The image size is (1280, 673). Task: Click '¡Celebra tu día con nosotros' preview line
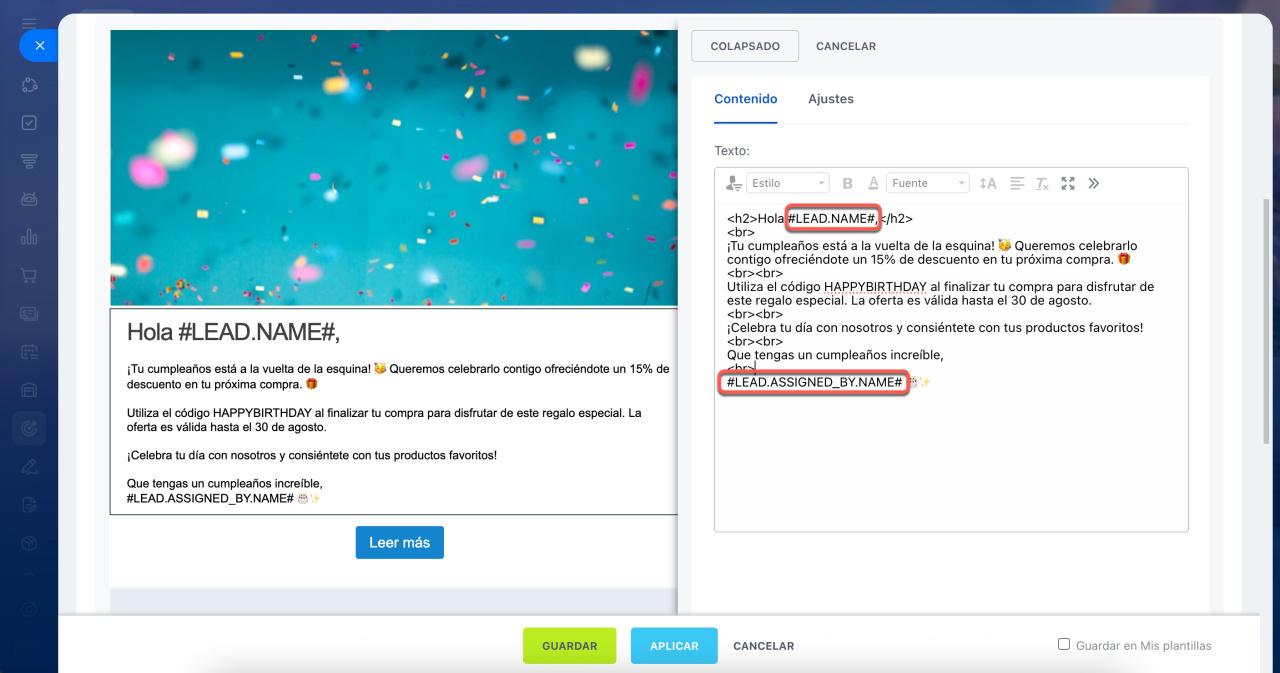[x=312, y=455]
